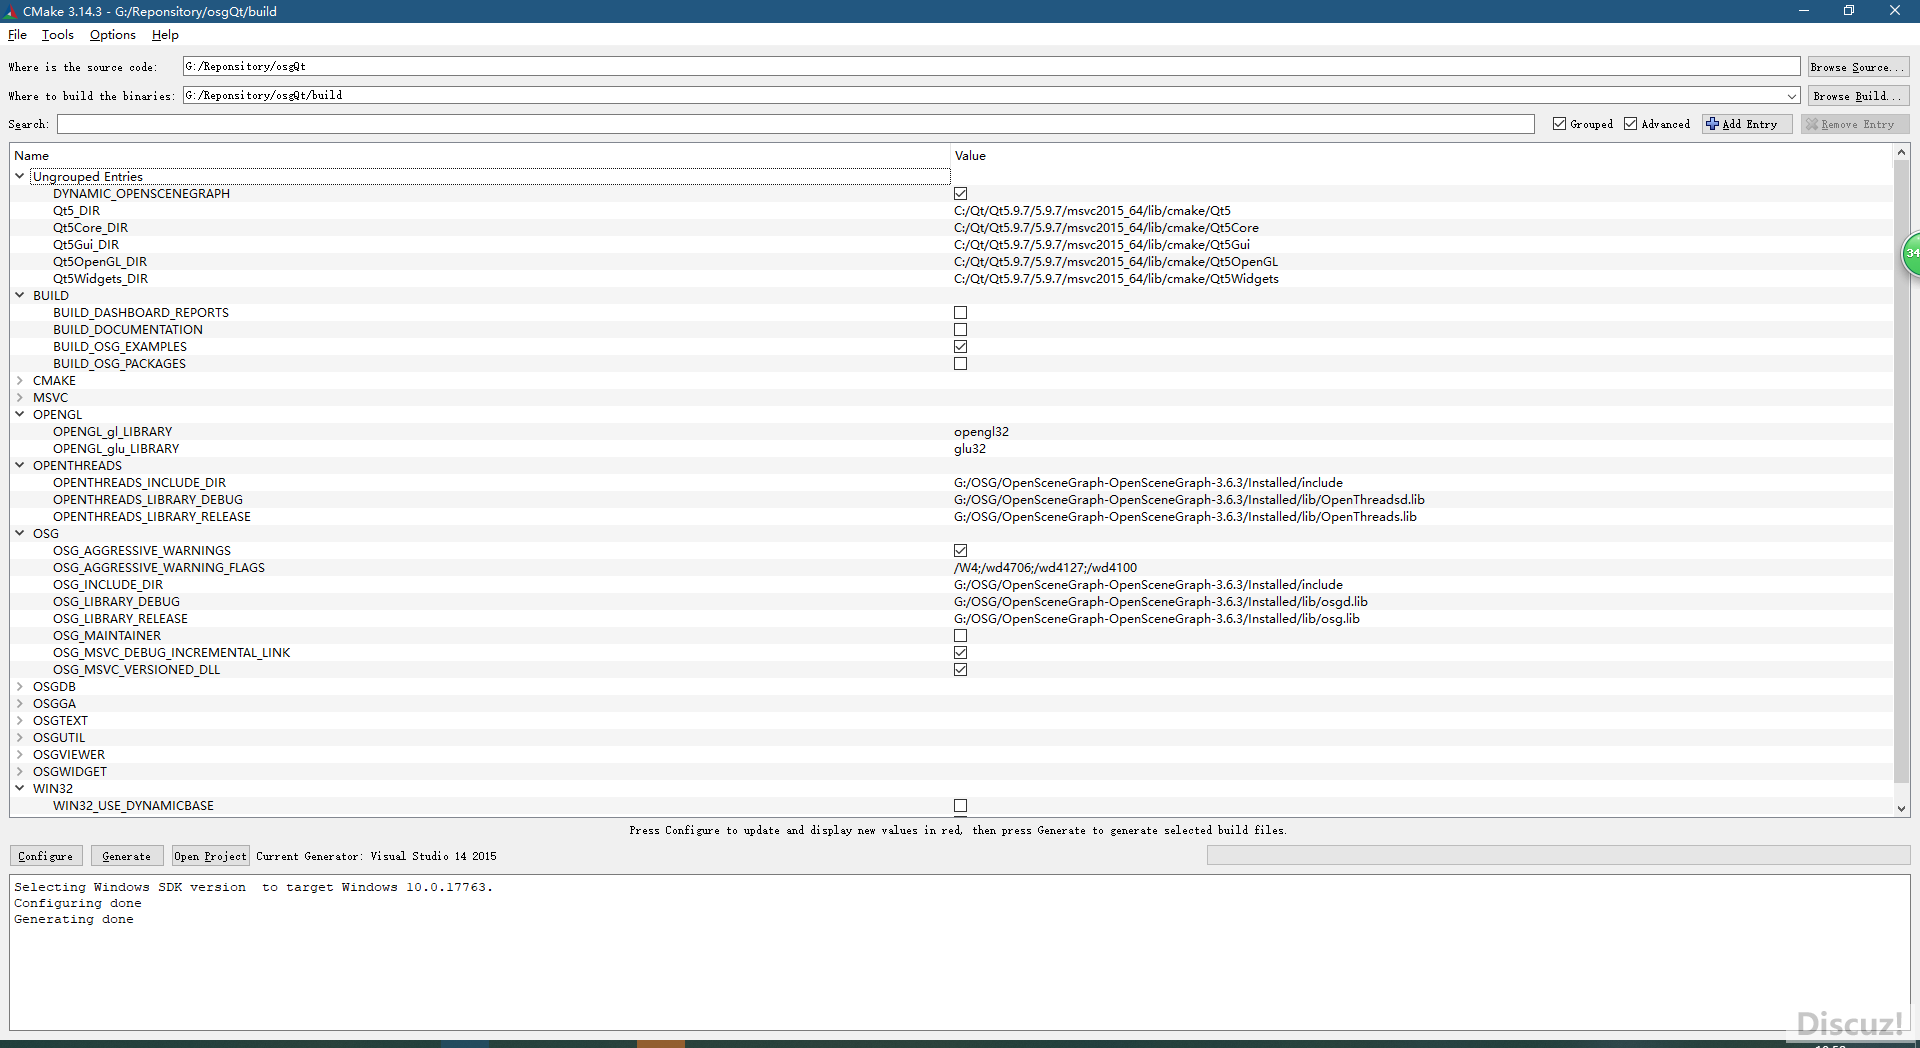Screen dimensions: 1920x1048
Task: Open the Tools menu
Action: point(58,35)
